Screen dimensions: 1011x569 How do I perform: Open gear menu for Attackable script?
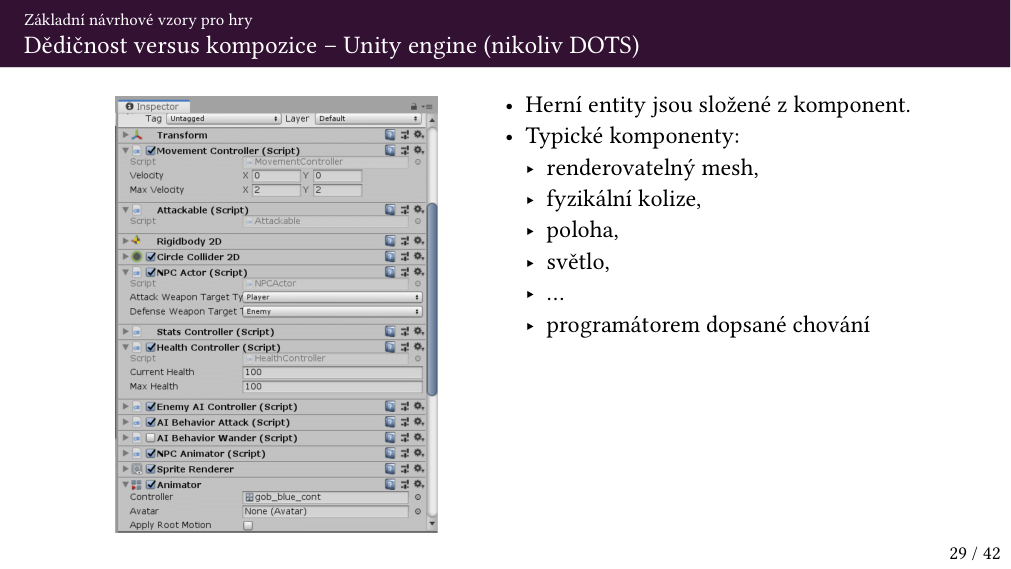click(x=418, y=210)
